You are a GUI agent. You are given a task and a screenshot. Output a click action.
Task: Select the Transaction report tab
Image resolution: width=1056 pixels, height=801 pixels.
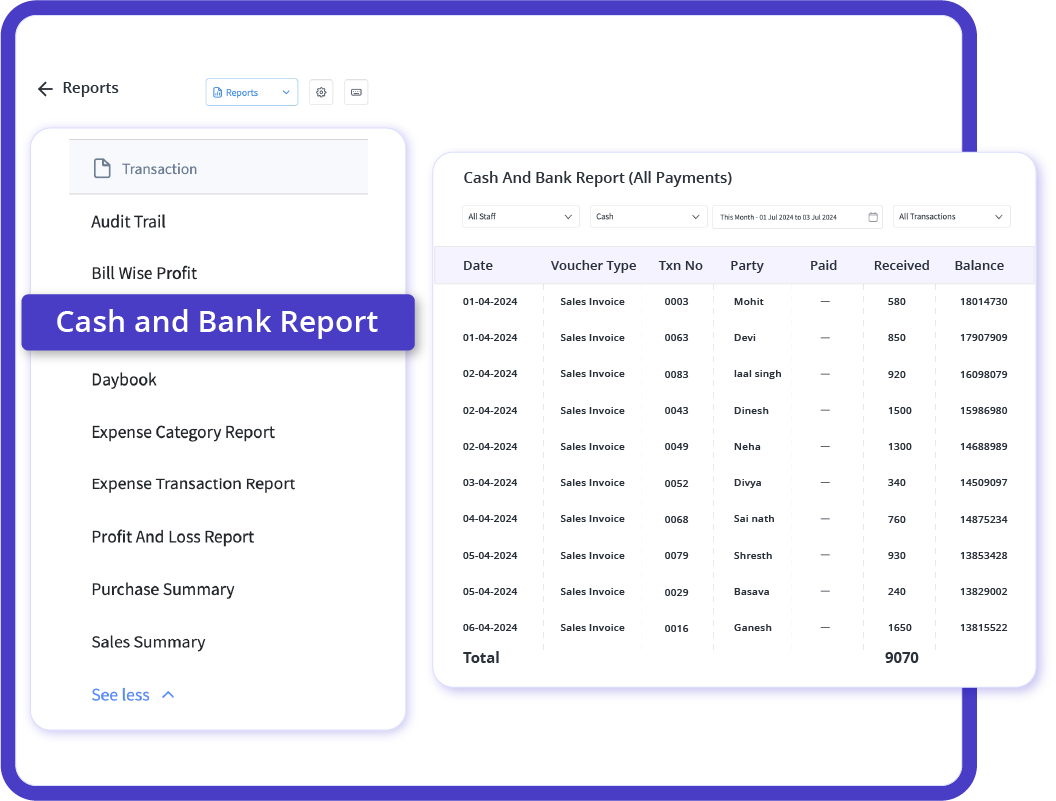click(x=160, y=169)
